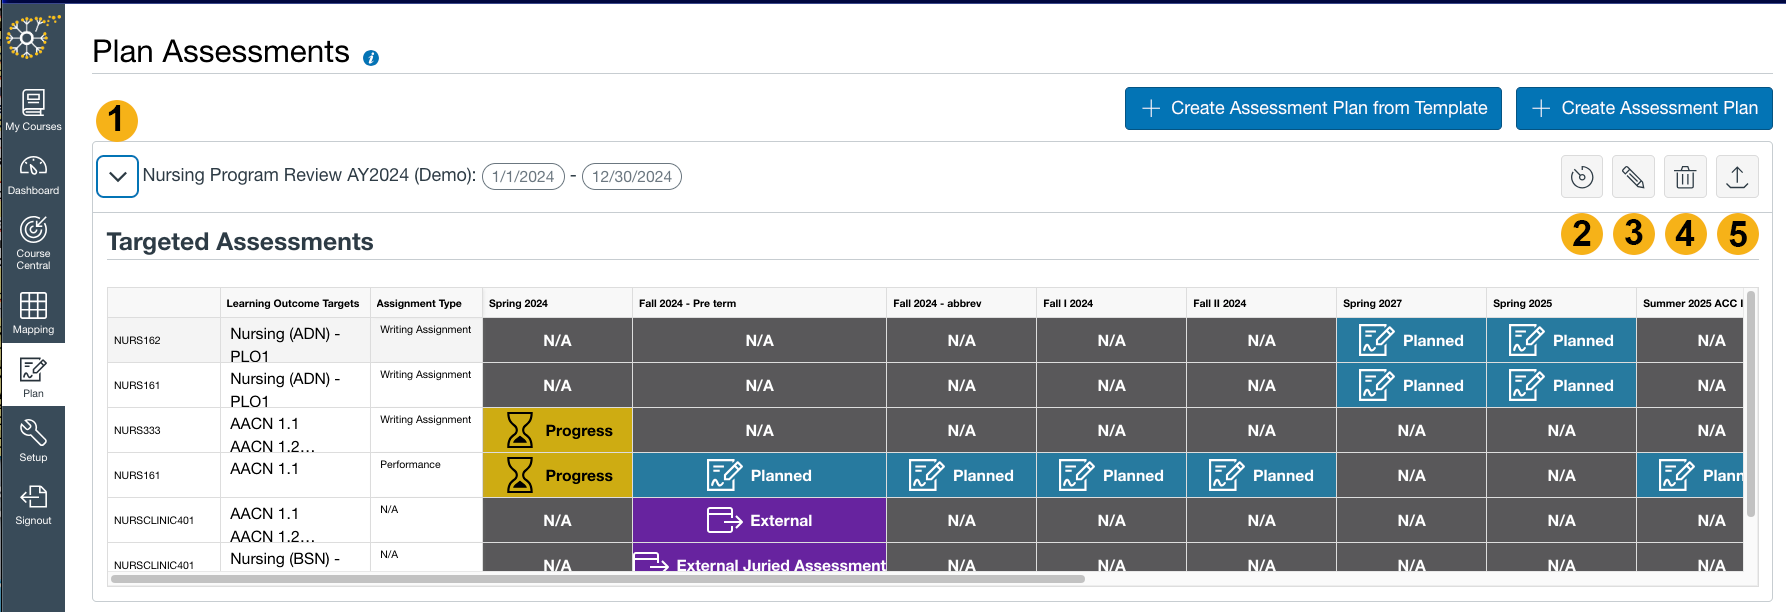
Task: Click Progress cell in the Performance row
Action: pyautogui.click(x=557, y=475)
